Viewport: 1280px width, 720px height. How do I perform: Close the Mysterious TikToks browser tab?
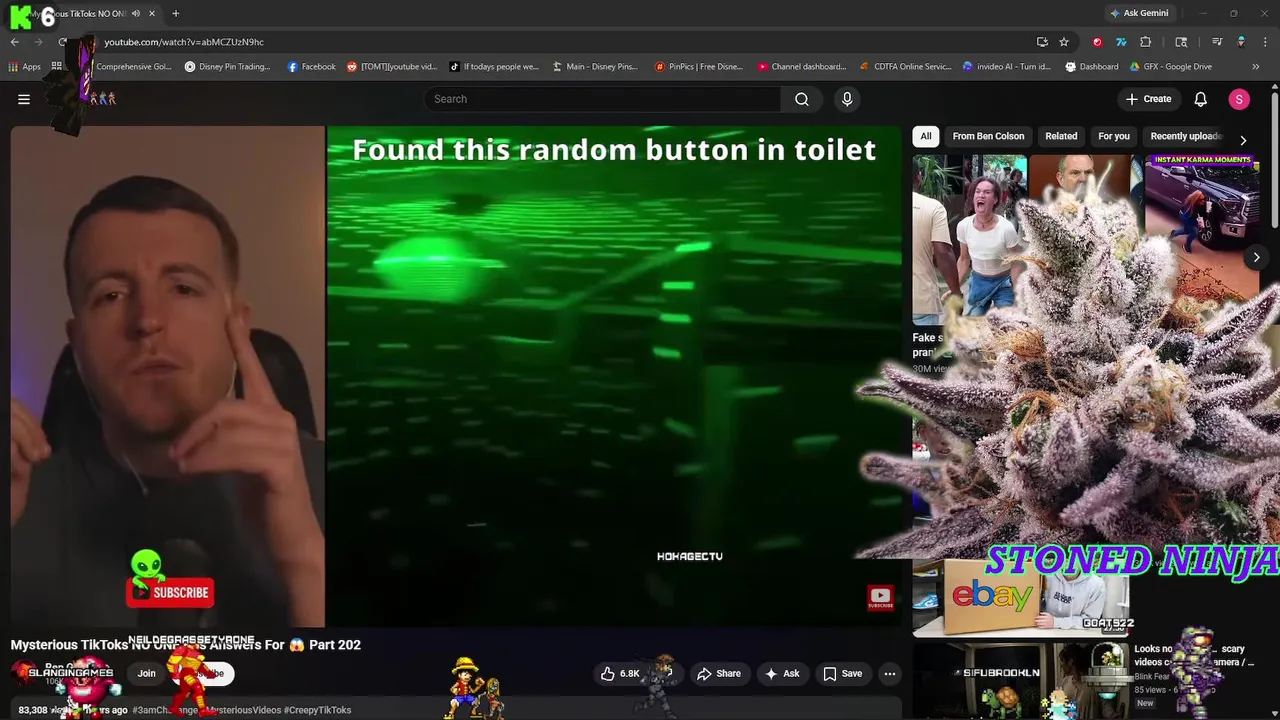click(152, 13)
